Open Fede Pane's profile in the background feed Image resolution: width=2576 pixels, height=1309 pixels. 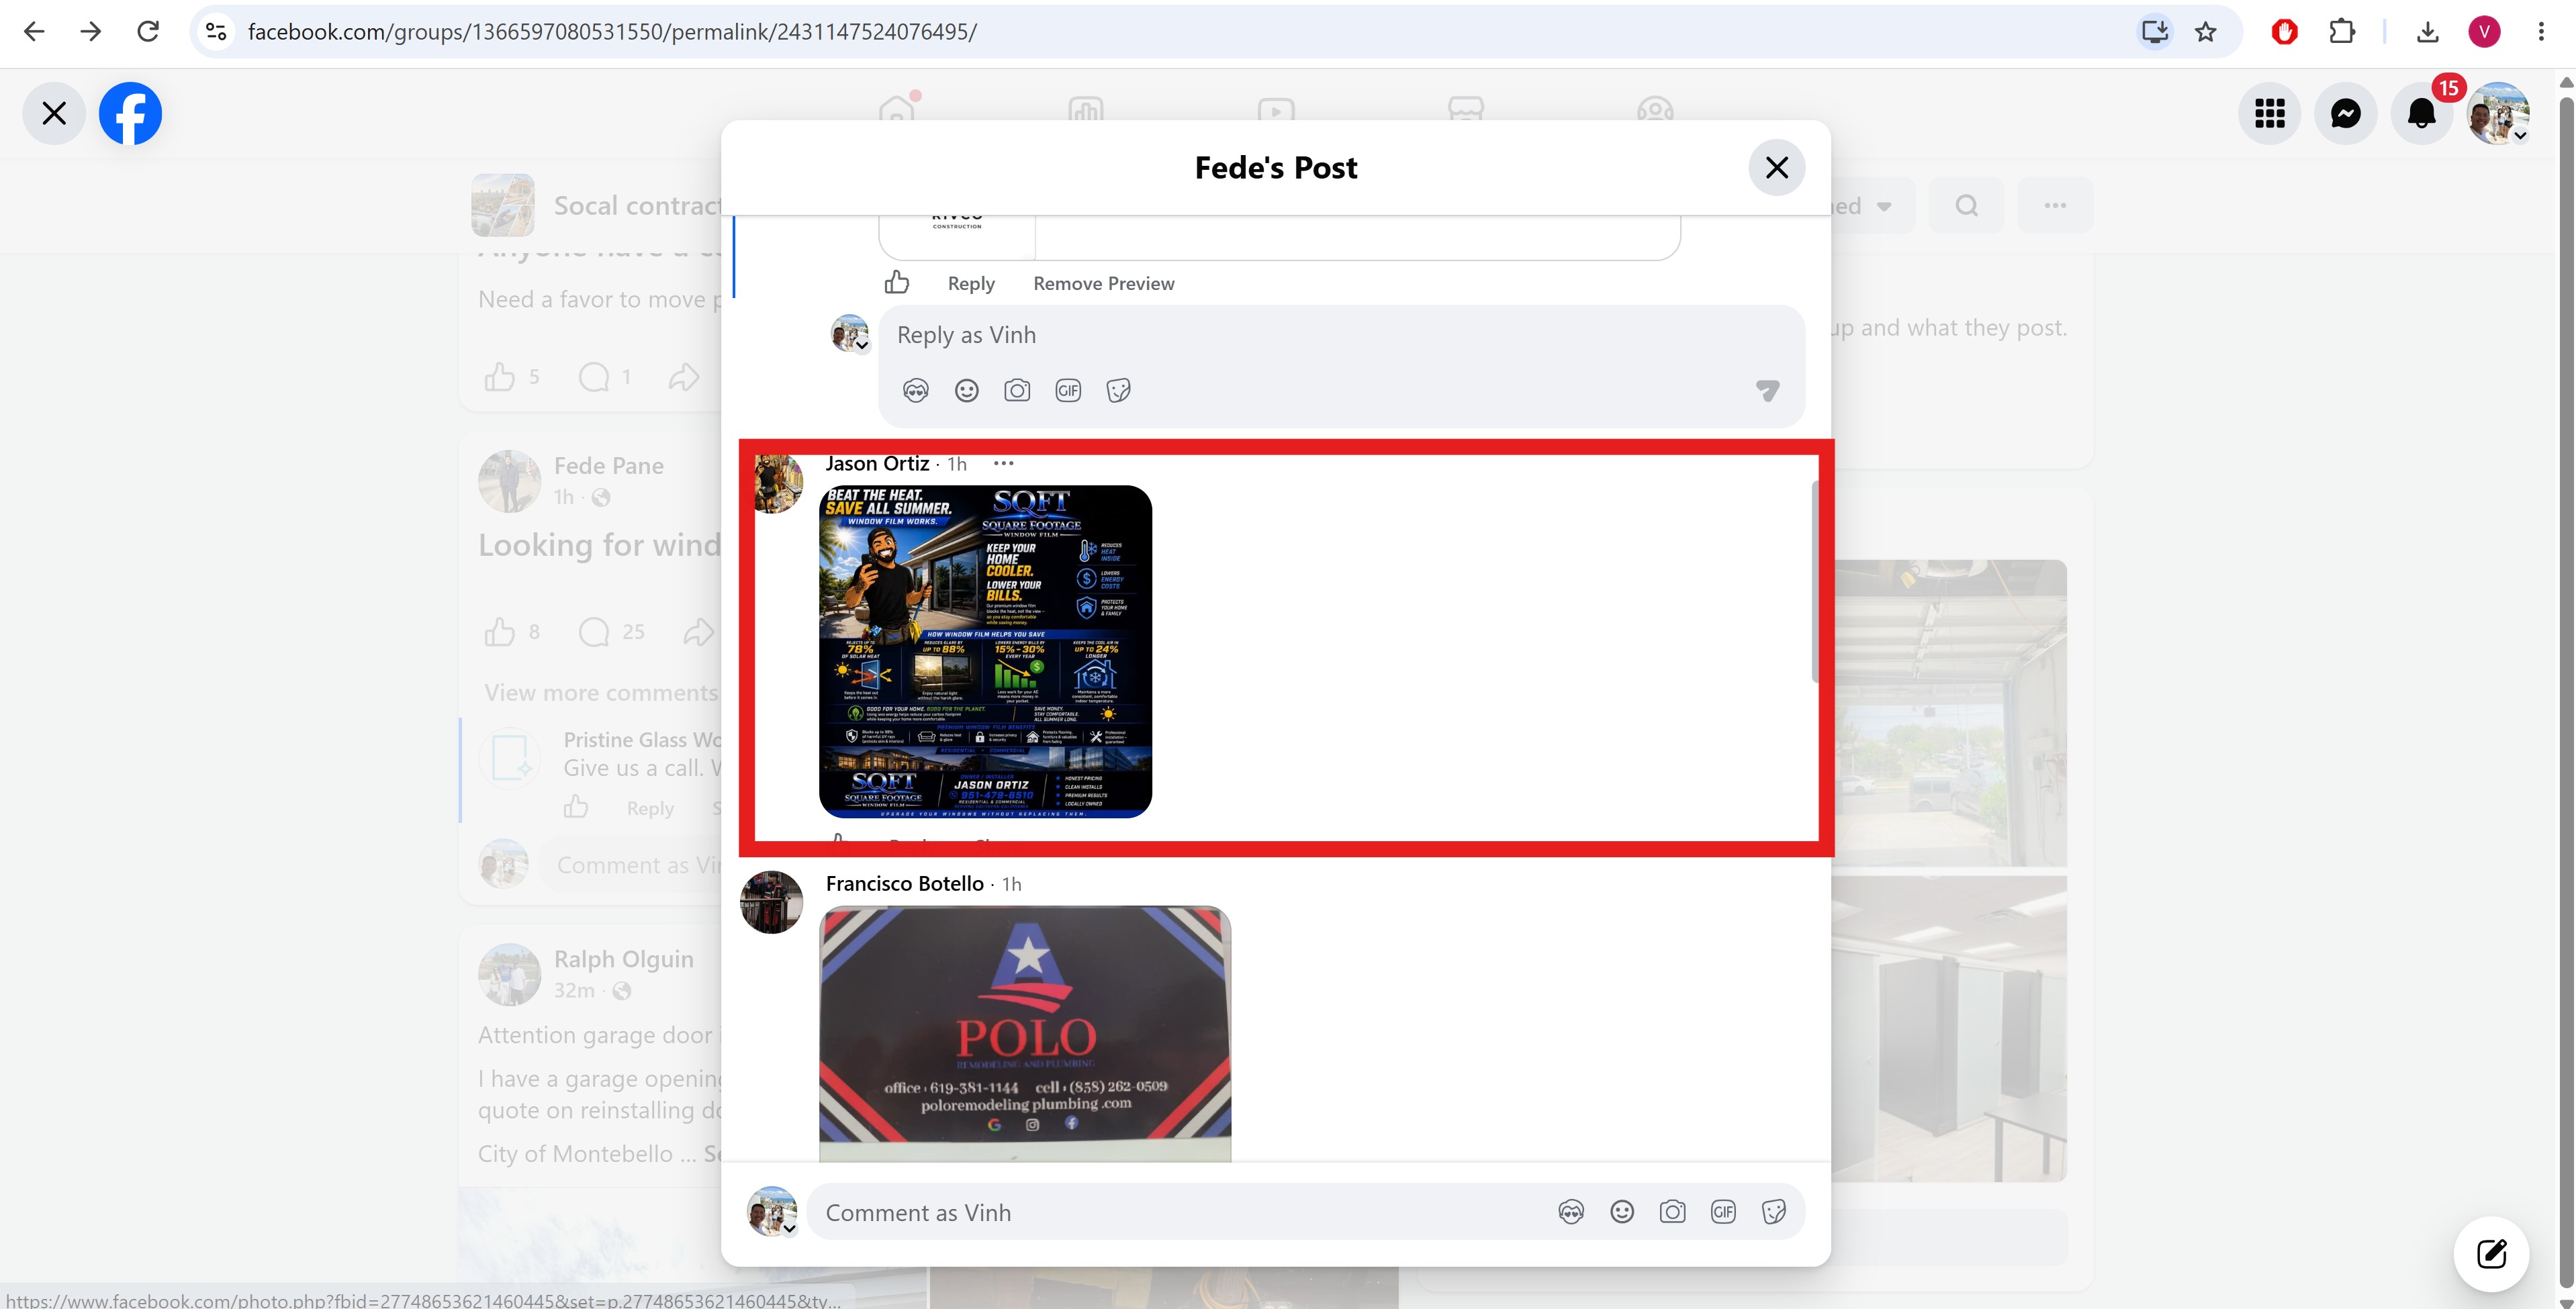coord(608,465)
